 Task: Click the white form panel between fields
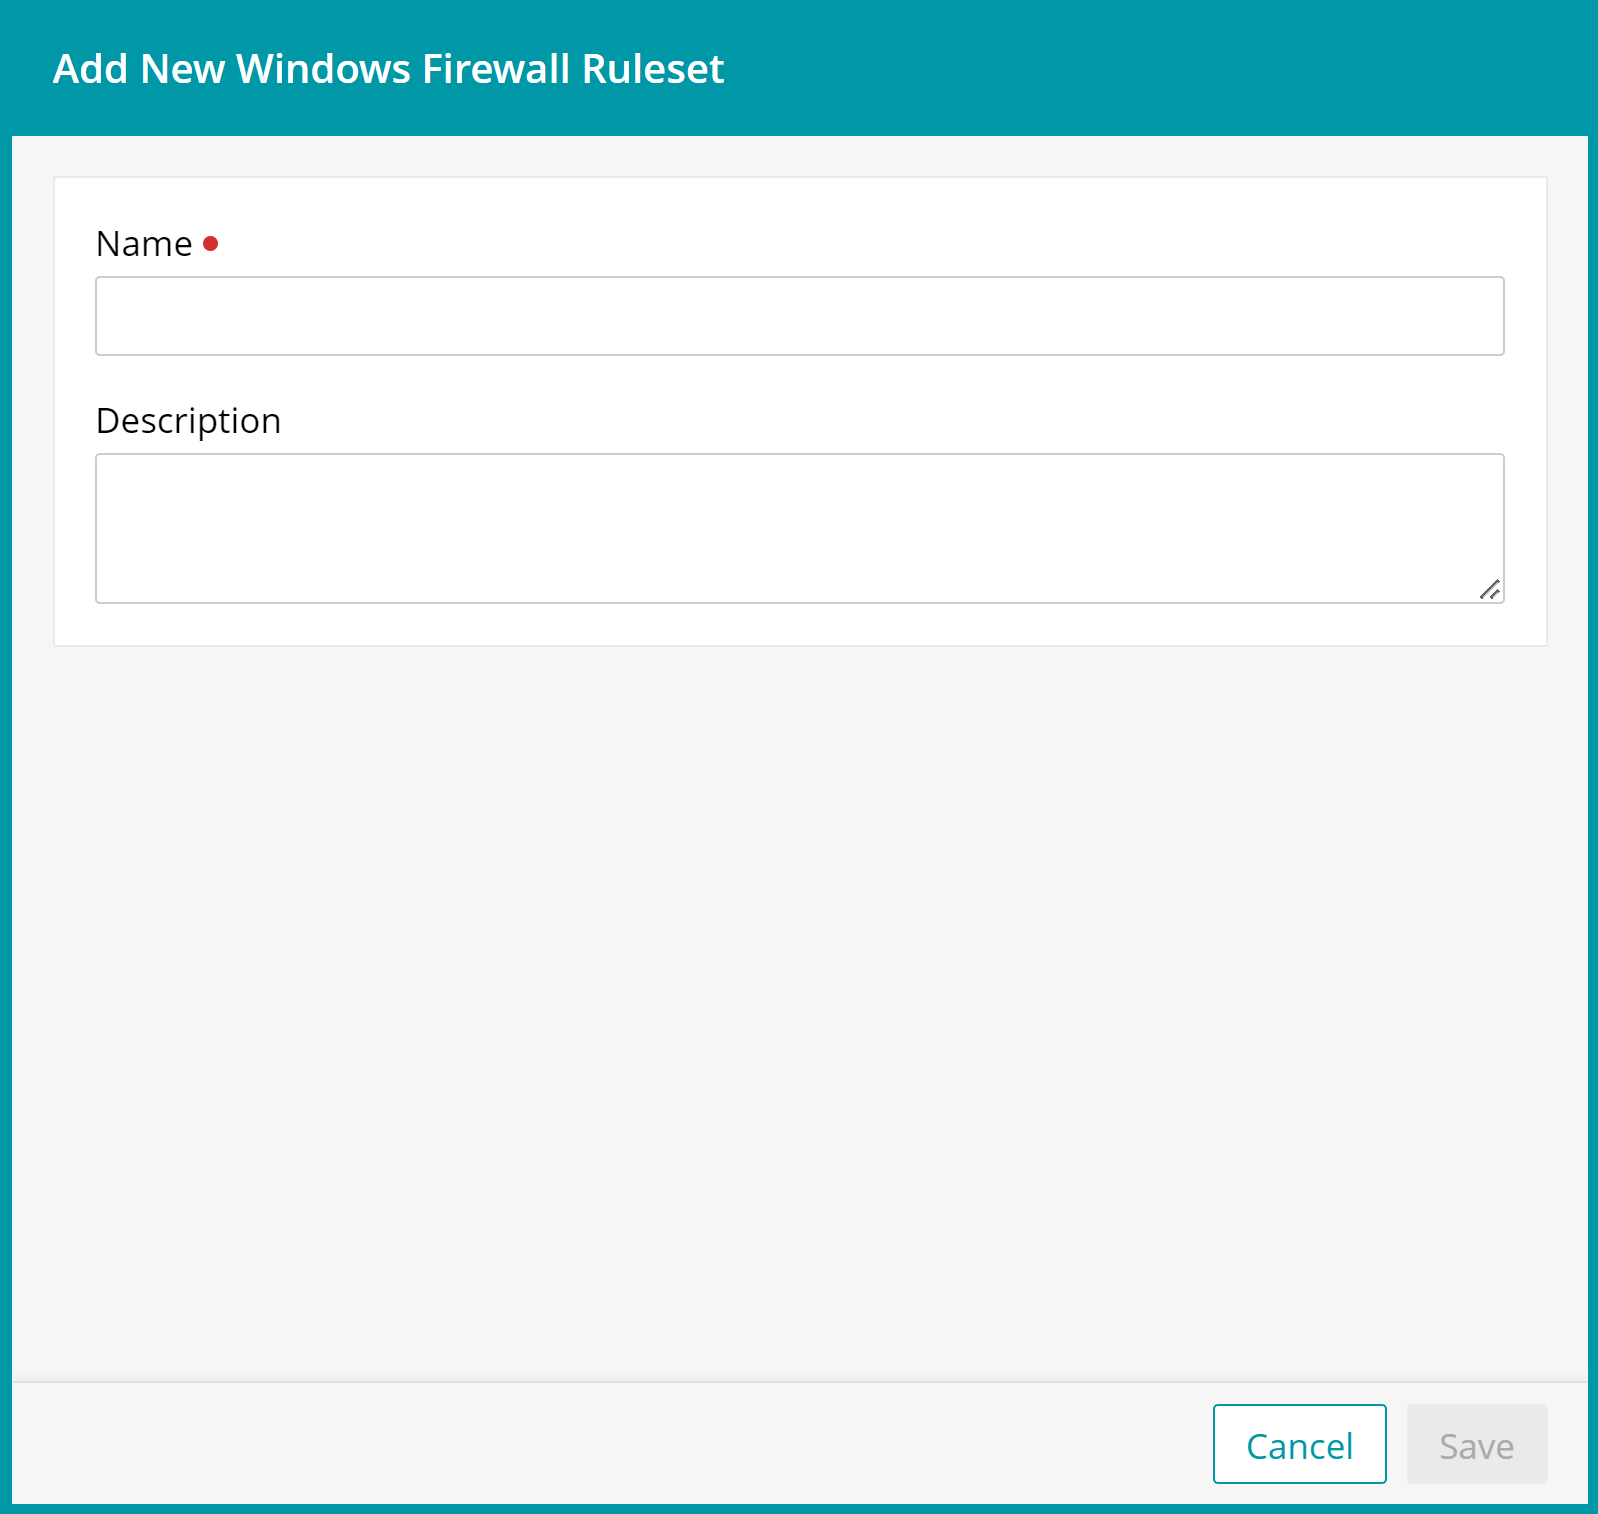799,380
